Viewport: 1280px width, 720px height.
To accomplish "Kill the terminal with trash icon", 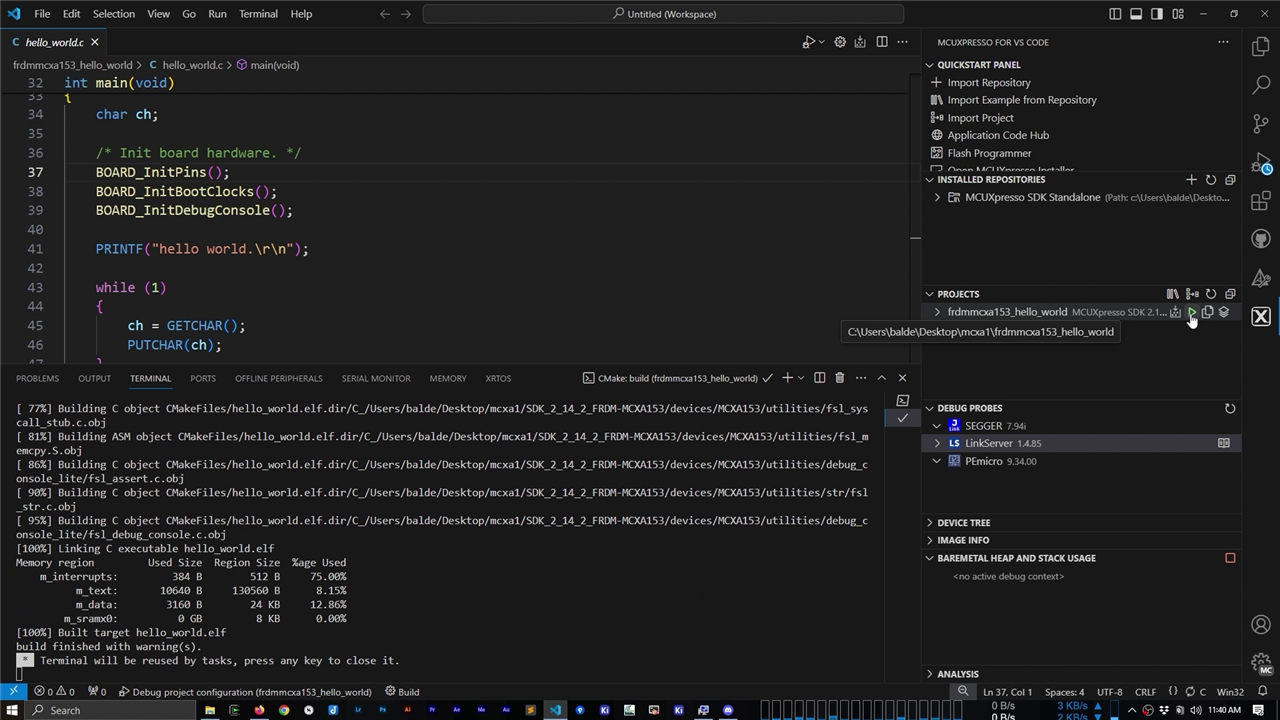I will pos(839,378).
